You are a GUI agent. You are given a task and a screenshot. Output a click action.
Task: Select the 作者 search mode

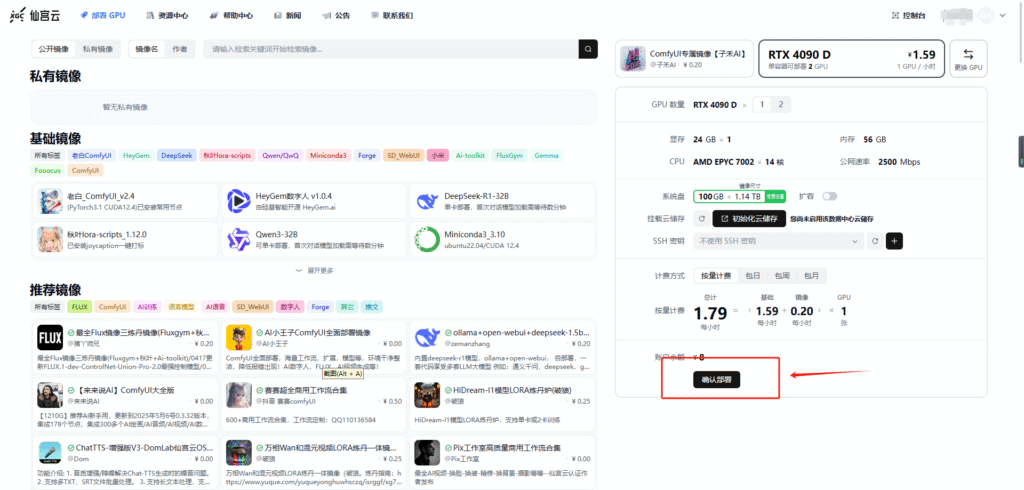tap(179, 49)
